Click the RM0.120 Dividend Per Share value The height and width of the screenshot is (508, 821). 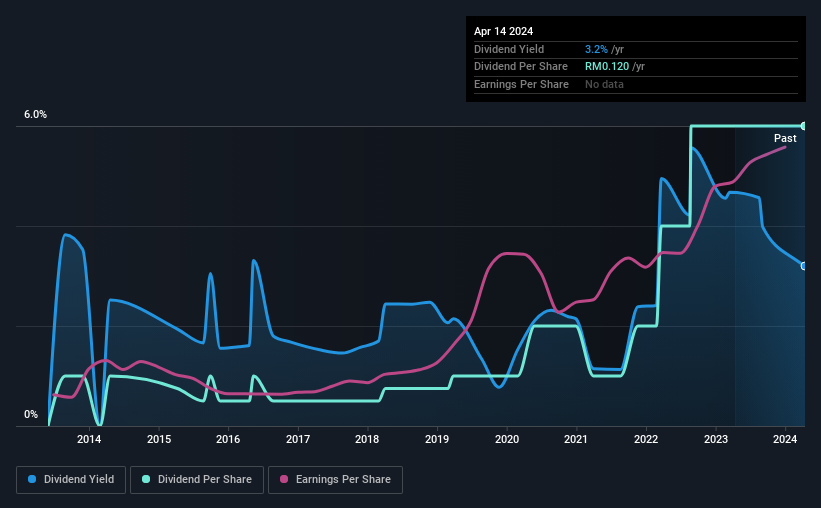click(x=607, y=67)
